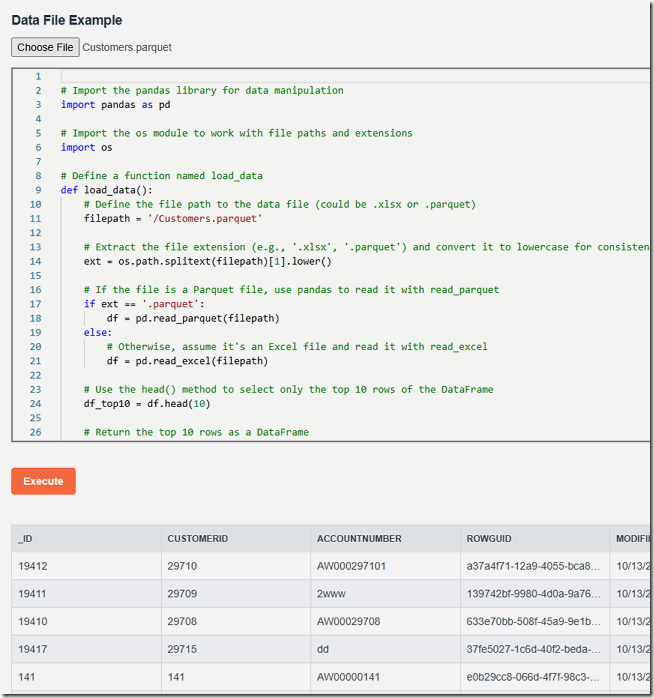Screen dimensions: 654x698
Task: Click the 'def load_data():' line
Action: 106,190
